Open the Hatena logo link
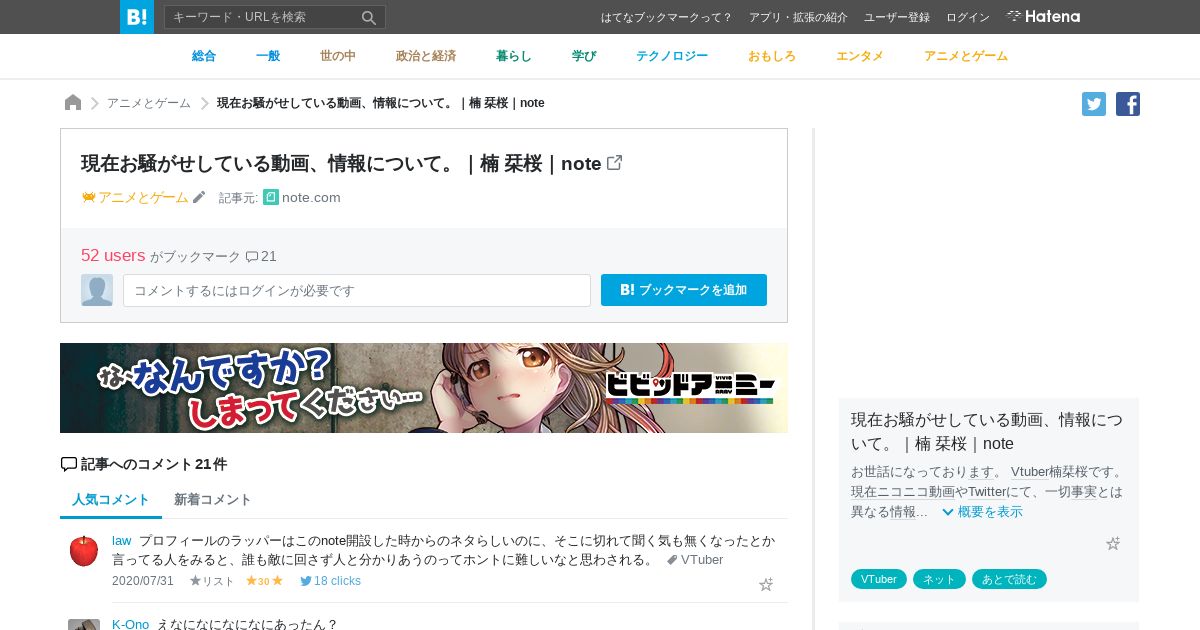 [1043, 17]
